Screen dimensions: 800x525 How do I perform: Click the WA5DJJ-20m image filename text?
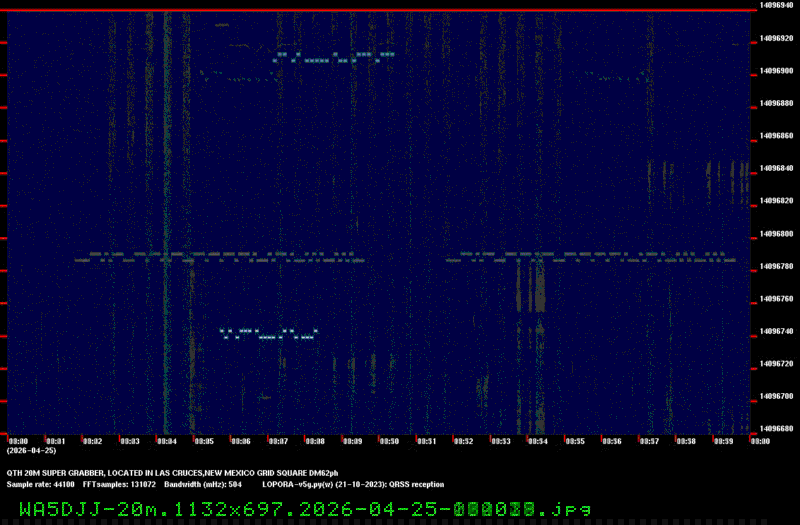tap(304, 508)
